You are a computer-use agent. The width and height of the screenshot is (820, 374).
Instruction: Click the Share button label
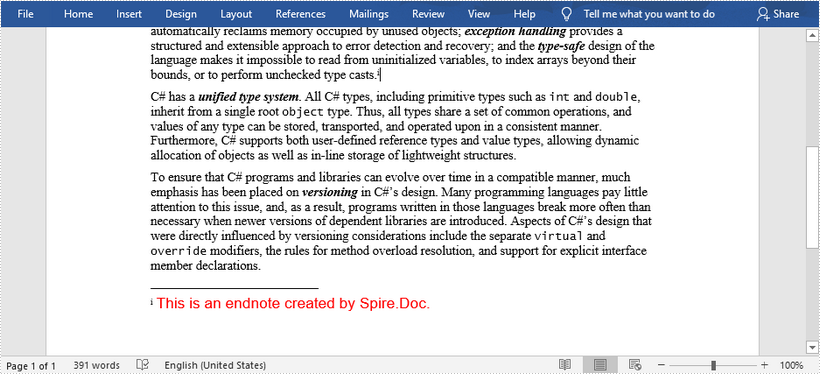coord(786,14)
